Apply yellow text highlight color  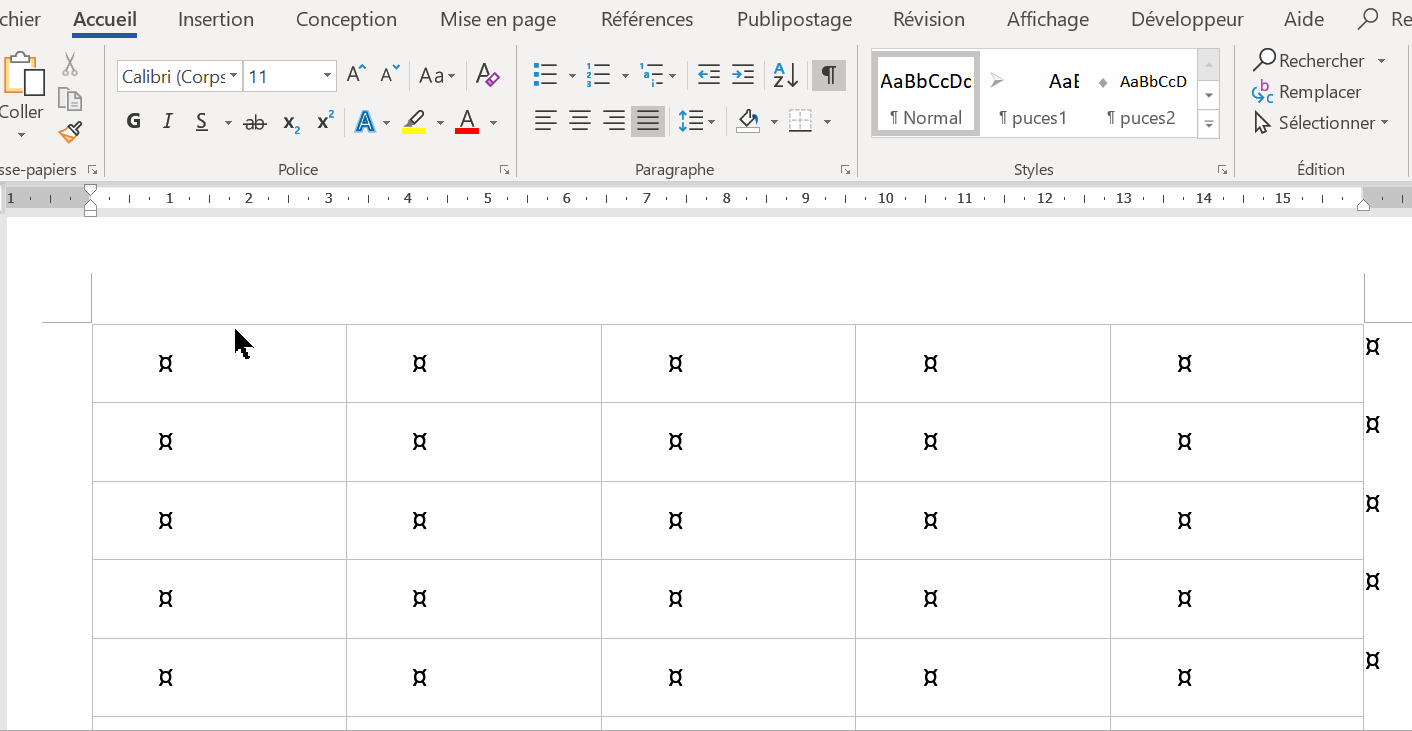414,122
